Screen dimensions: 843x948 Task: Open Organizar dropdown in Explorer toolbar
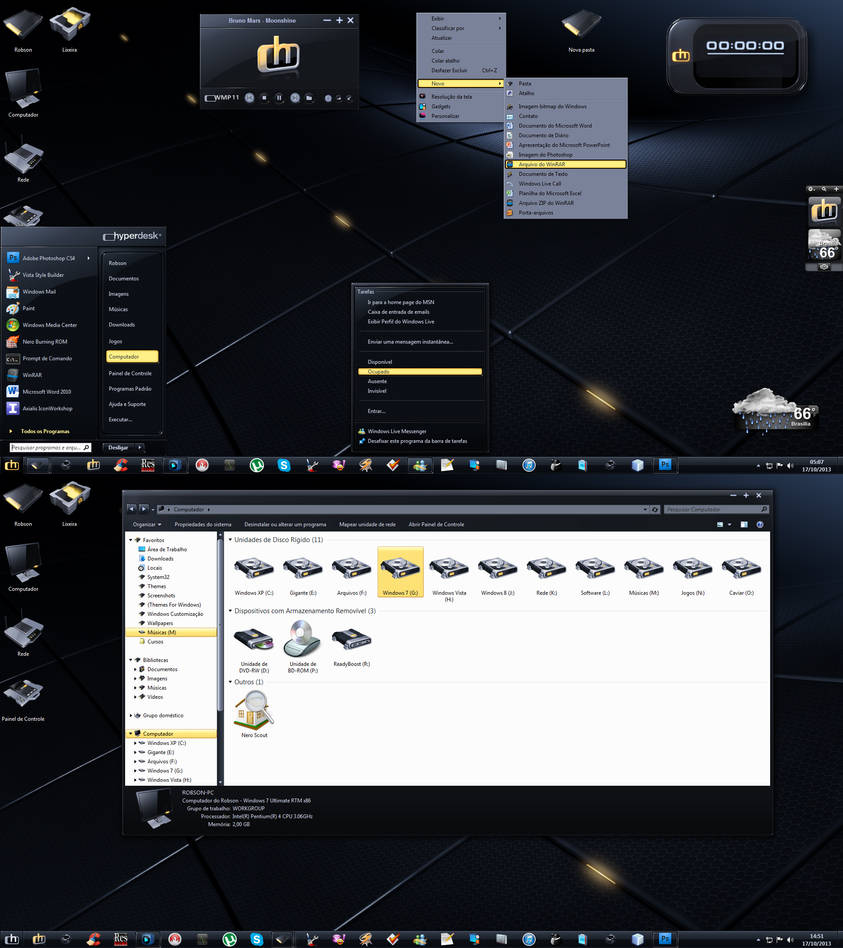point(147,525)
